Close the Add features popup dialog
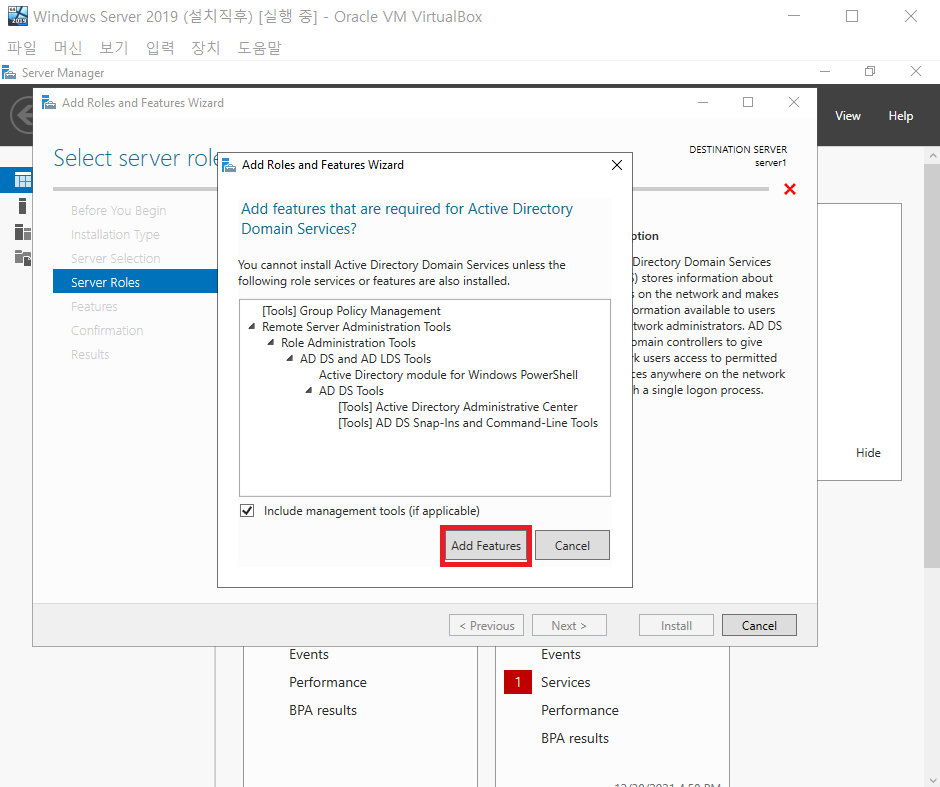 click(x=617, y=165)
